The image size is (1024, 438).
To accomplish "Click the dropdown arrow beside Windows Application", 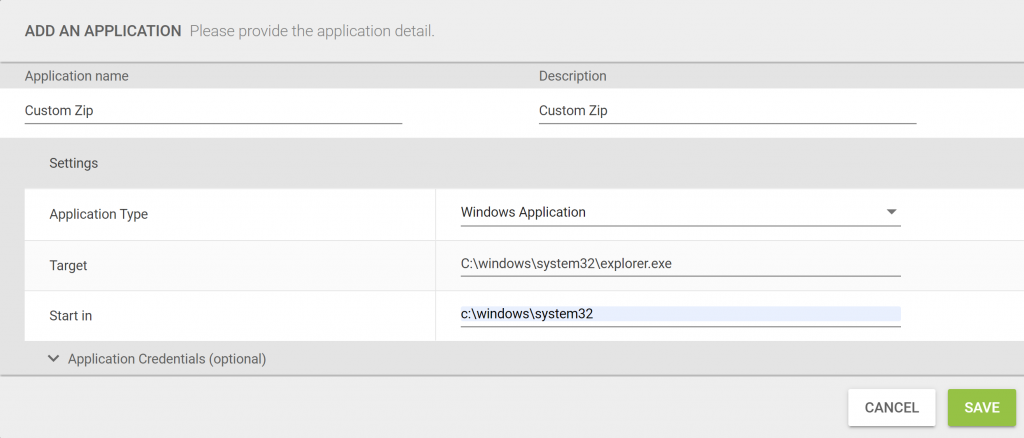I will tap(891, 212).
